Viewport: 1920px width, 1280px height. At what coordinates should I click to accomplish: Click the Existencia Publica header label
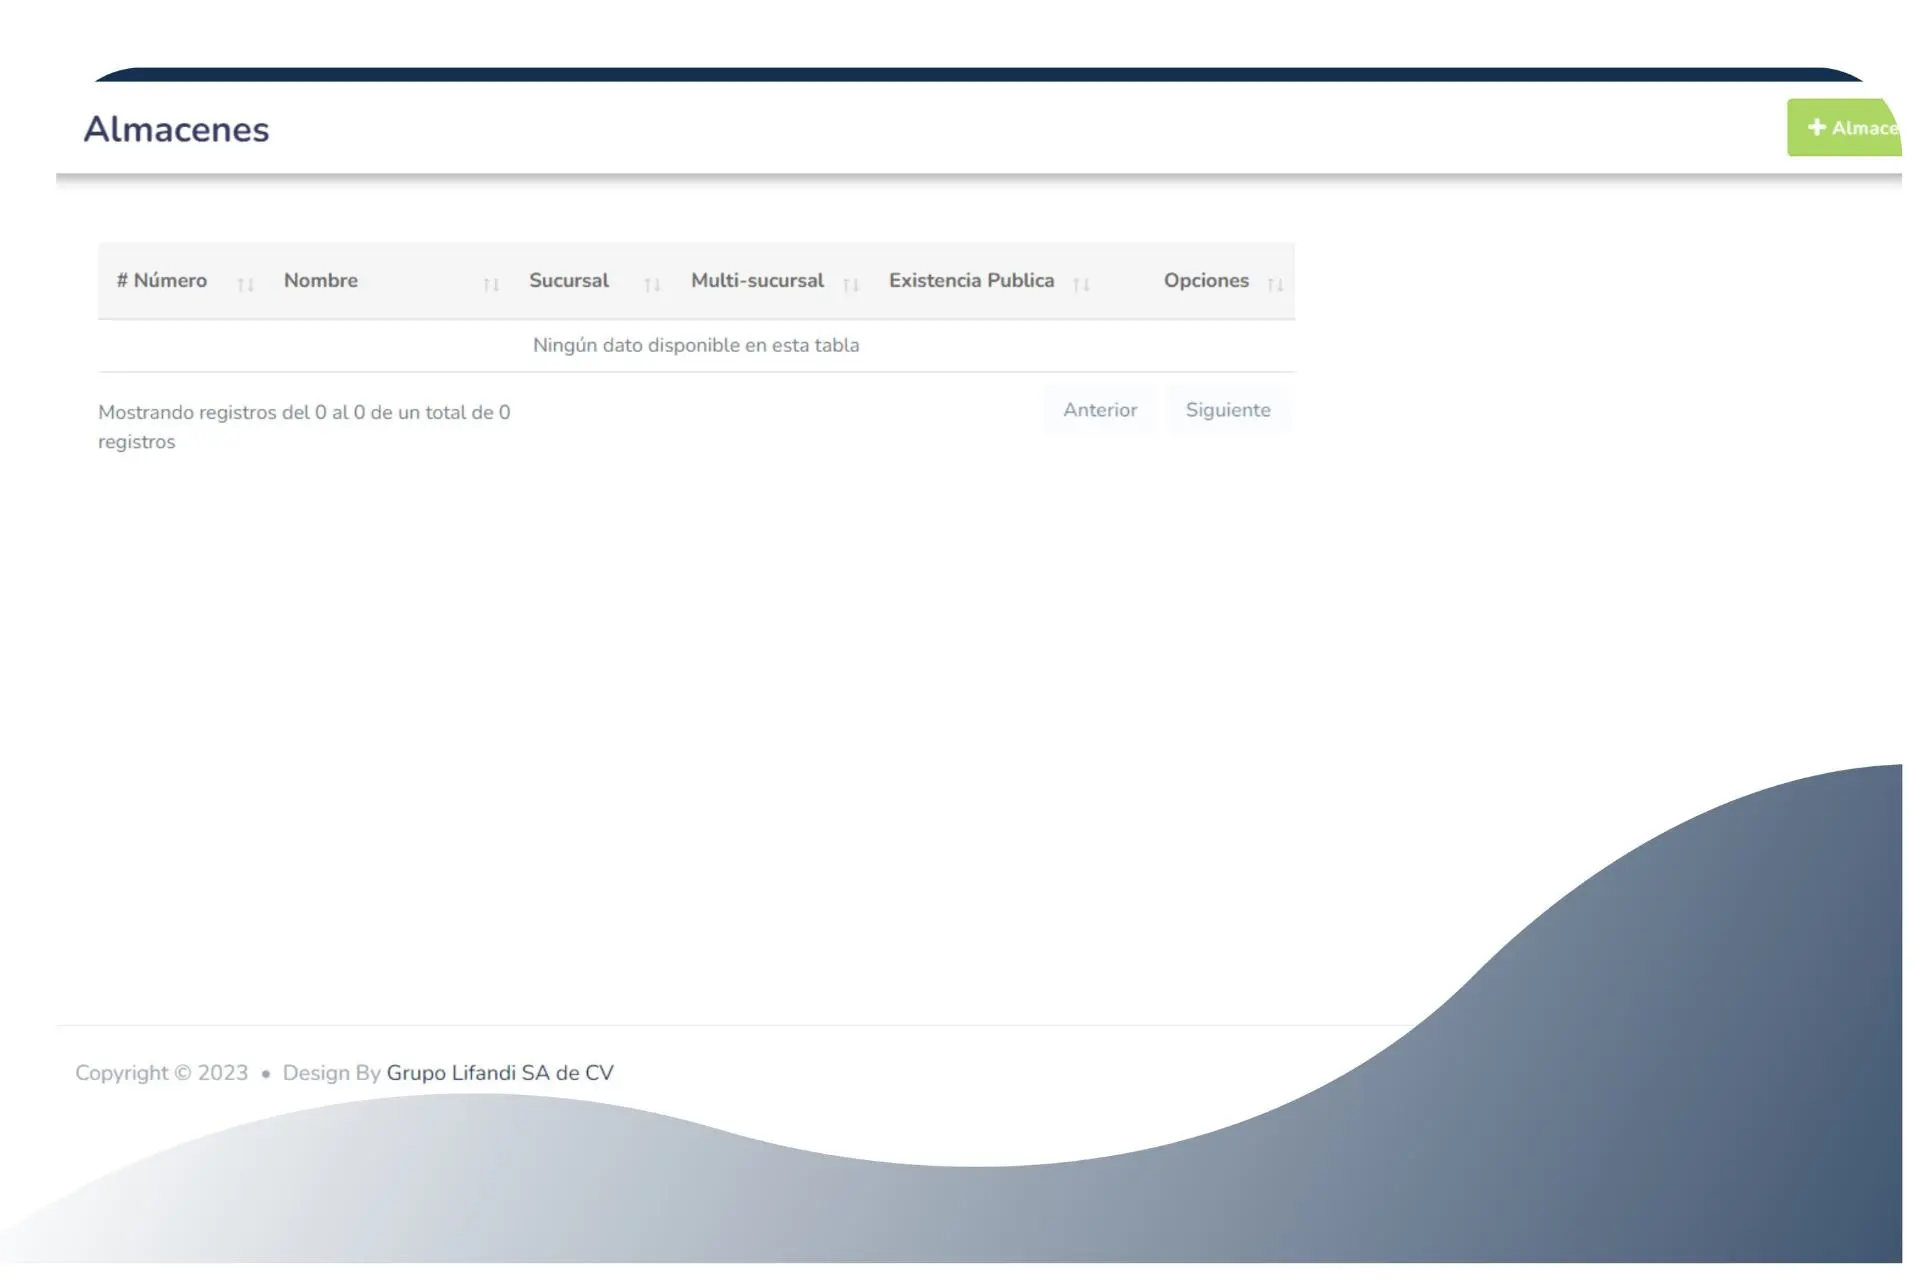(971, 281)
